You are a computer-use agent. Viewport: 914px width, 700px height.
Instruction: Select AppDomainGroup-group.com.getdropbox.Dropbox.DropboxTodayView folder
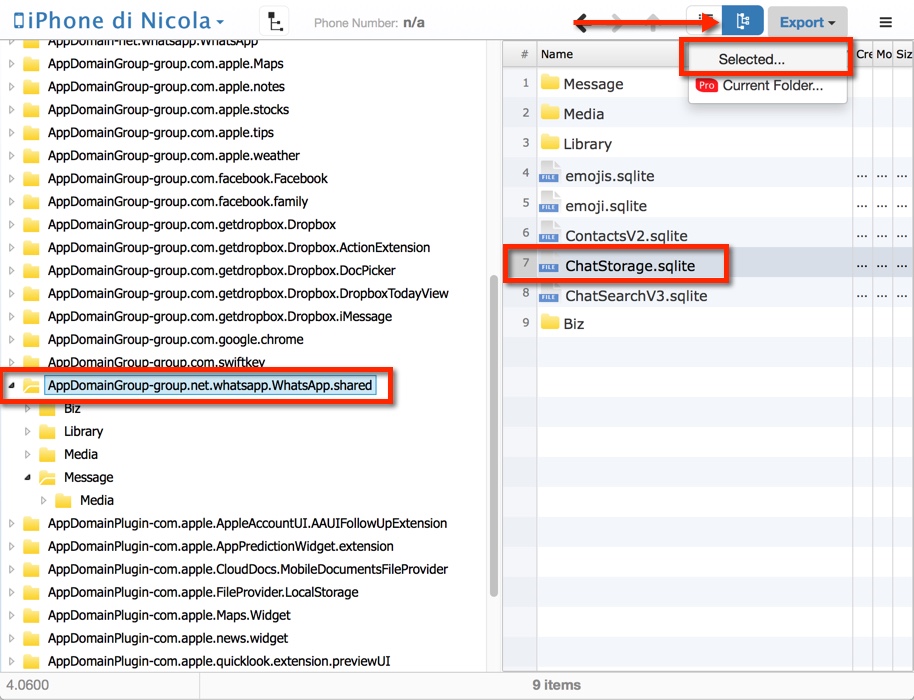point(248,294)
